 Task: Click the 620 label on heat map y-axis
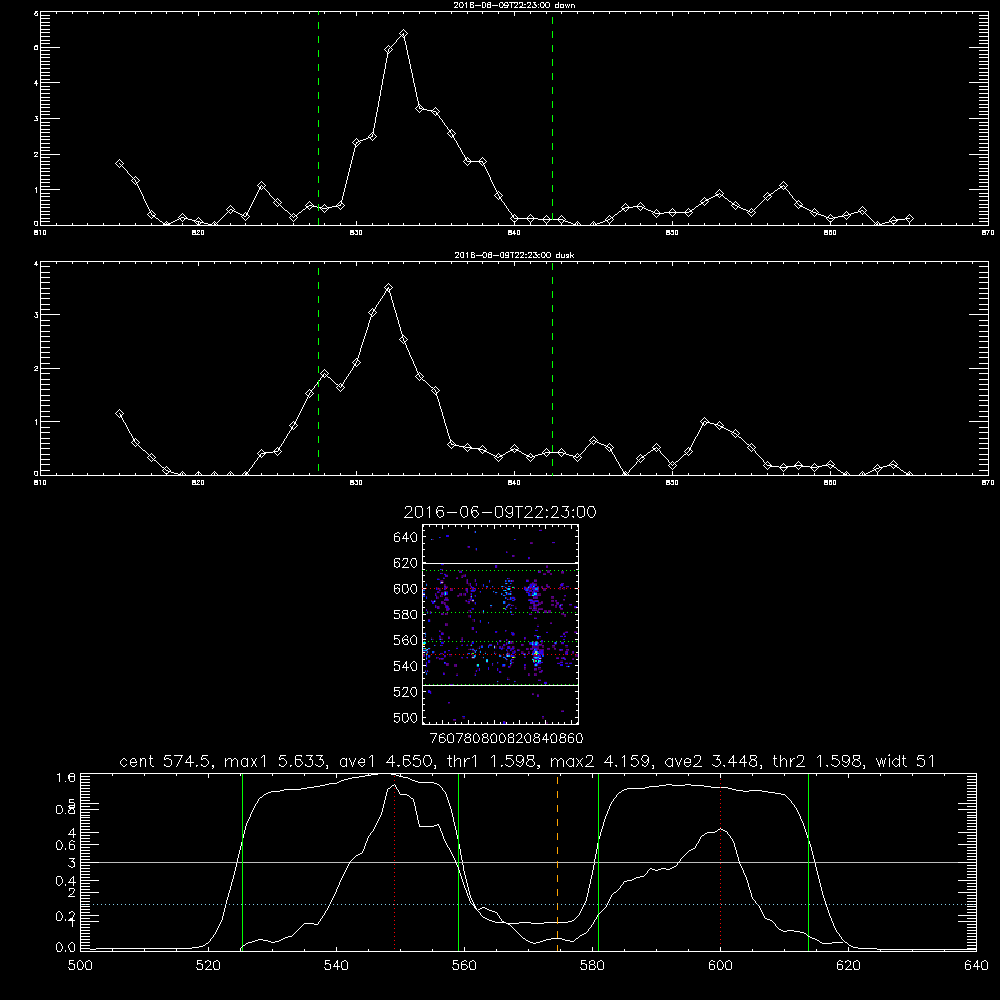coord(406,563)
